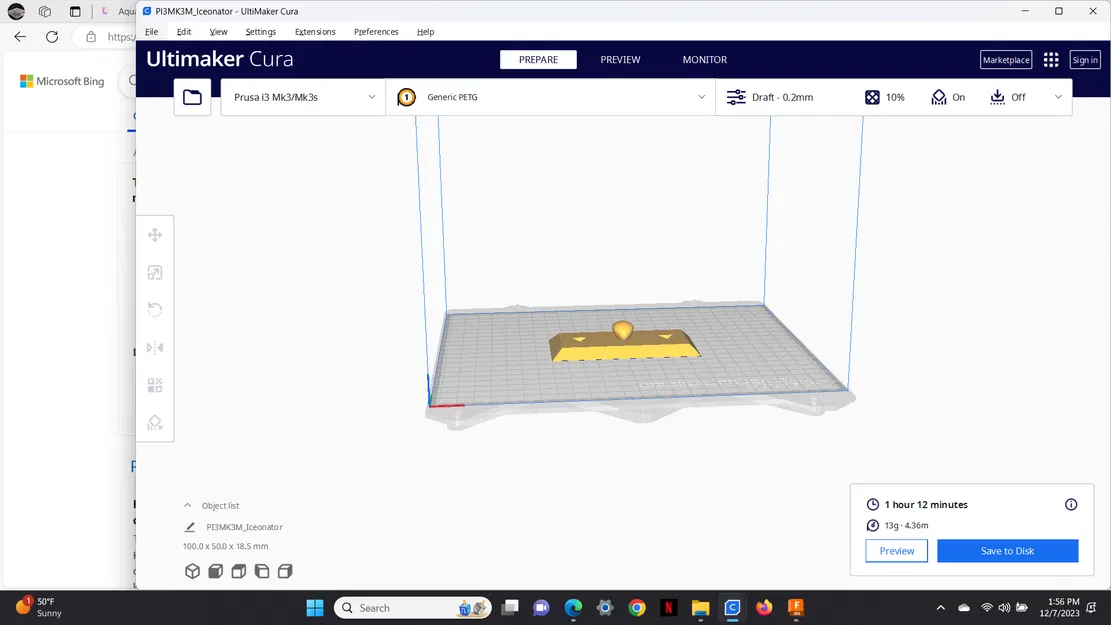This screenshot has height=625, width=1111.
Task: Expand the Generic PETG material dropdown
Action: click(x=701, y=97)
